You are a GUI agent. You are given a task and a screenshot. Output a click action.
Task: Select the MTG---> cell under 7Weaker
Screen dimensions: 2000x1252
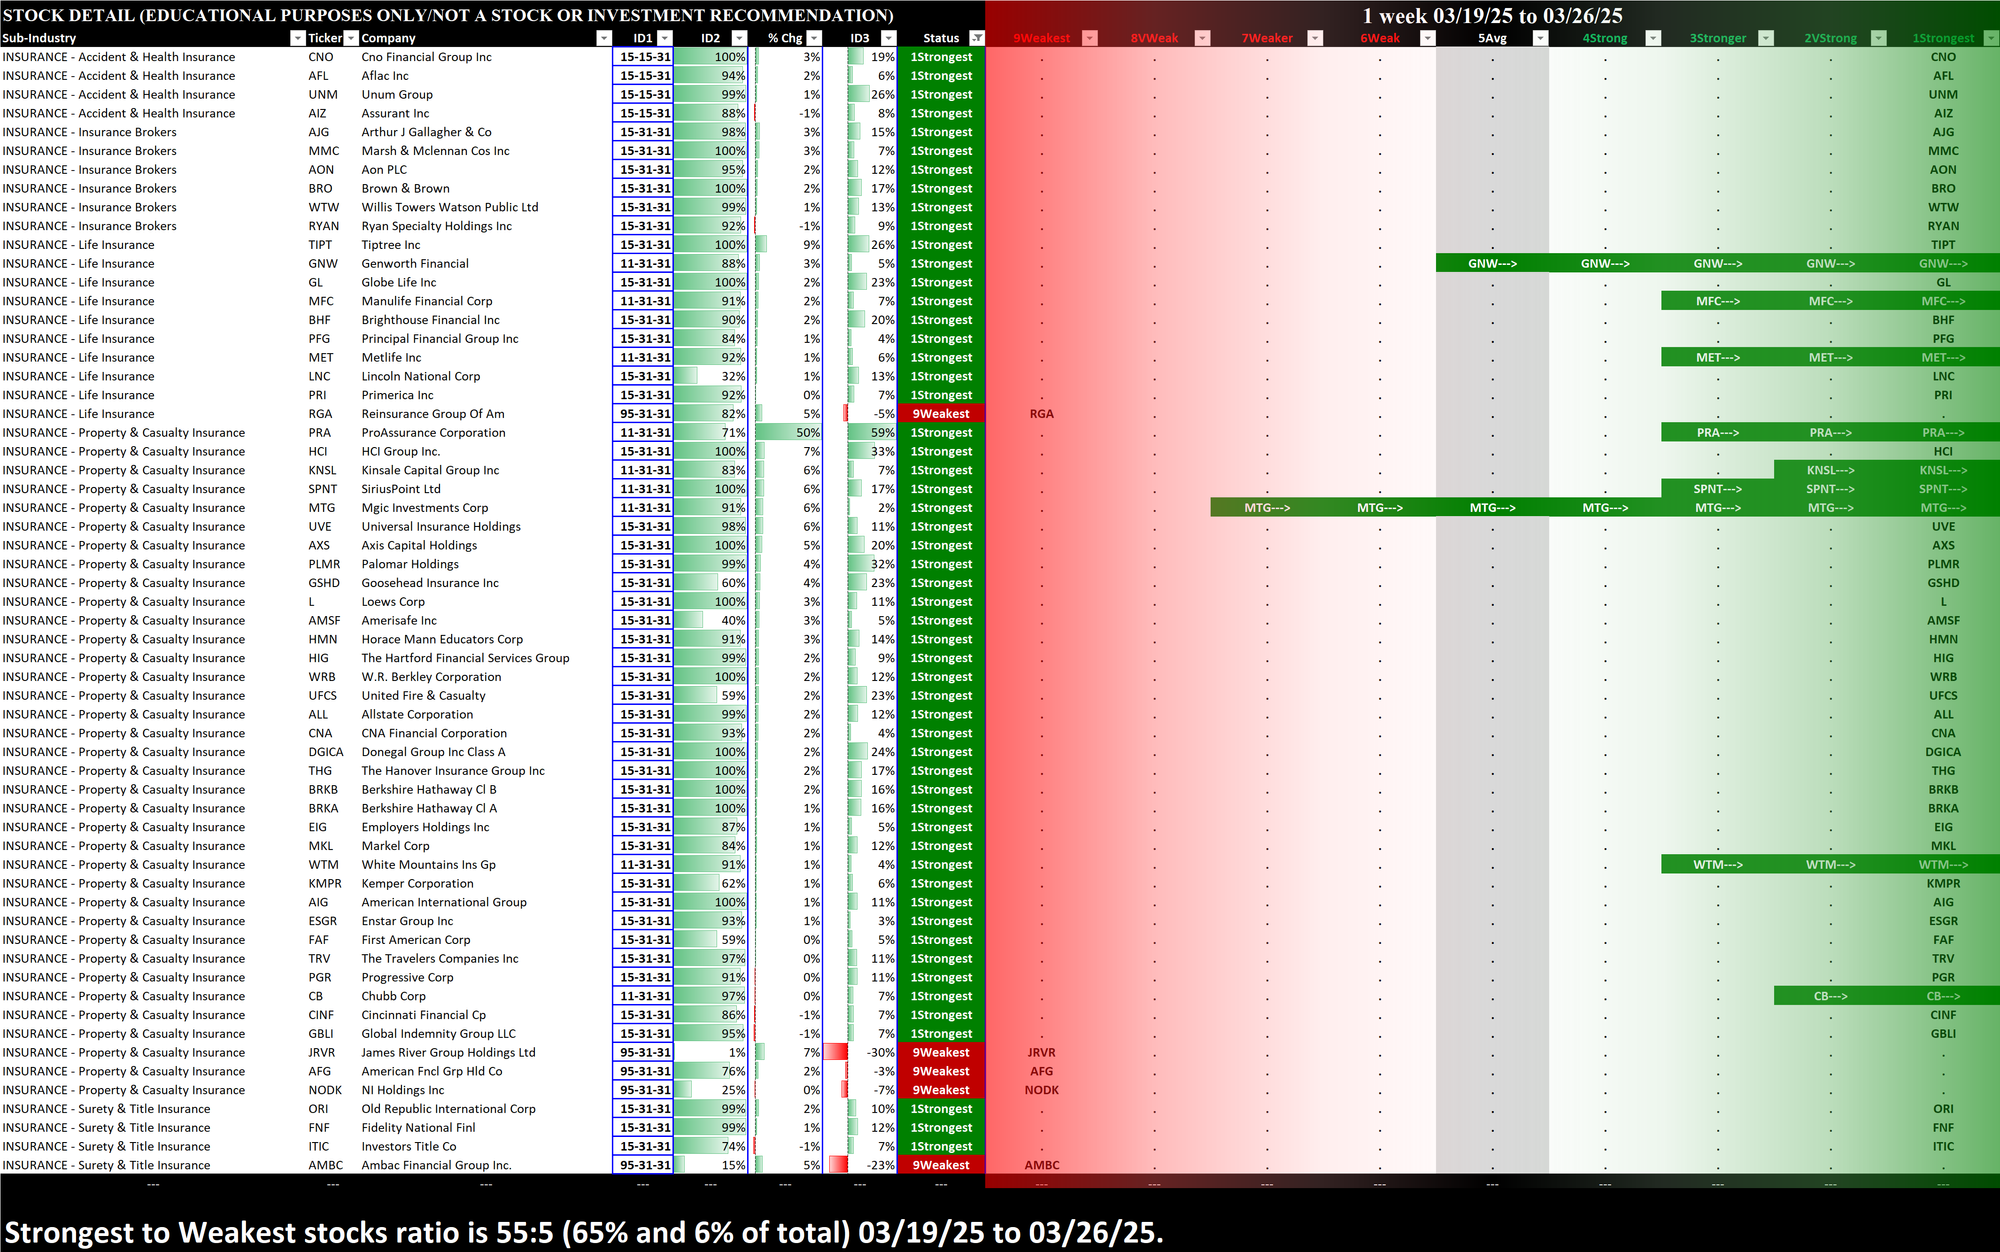(1266, 508)
